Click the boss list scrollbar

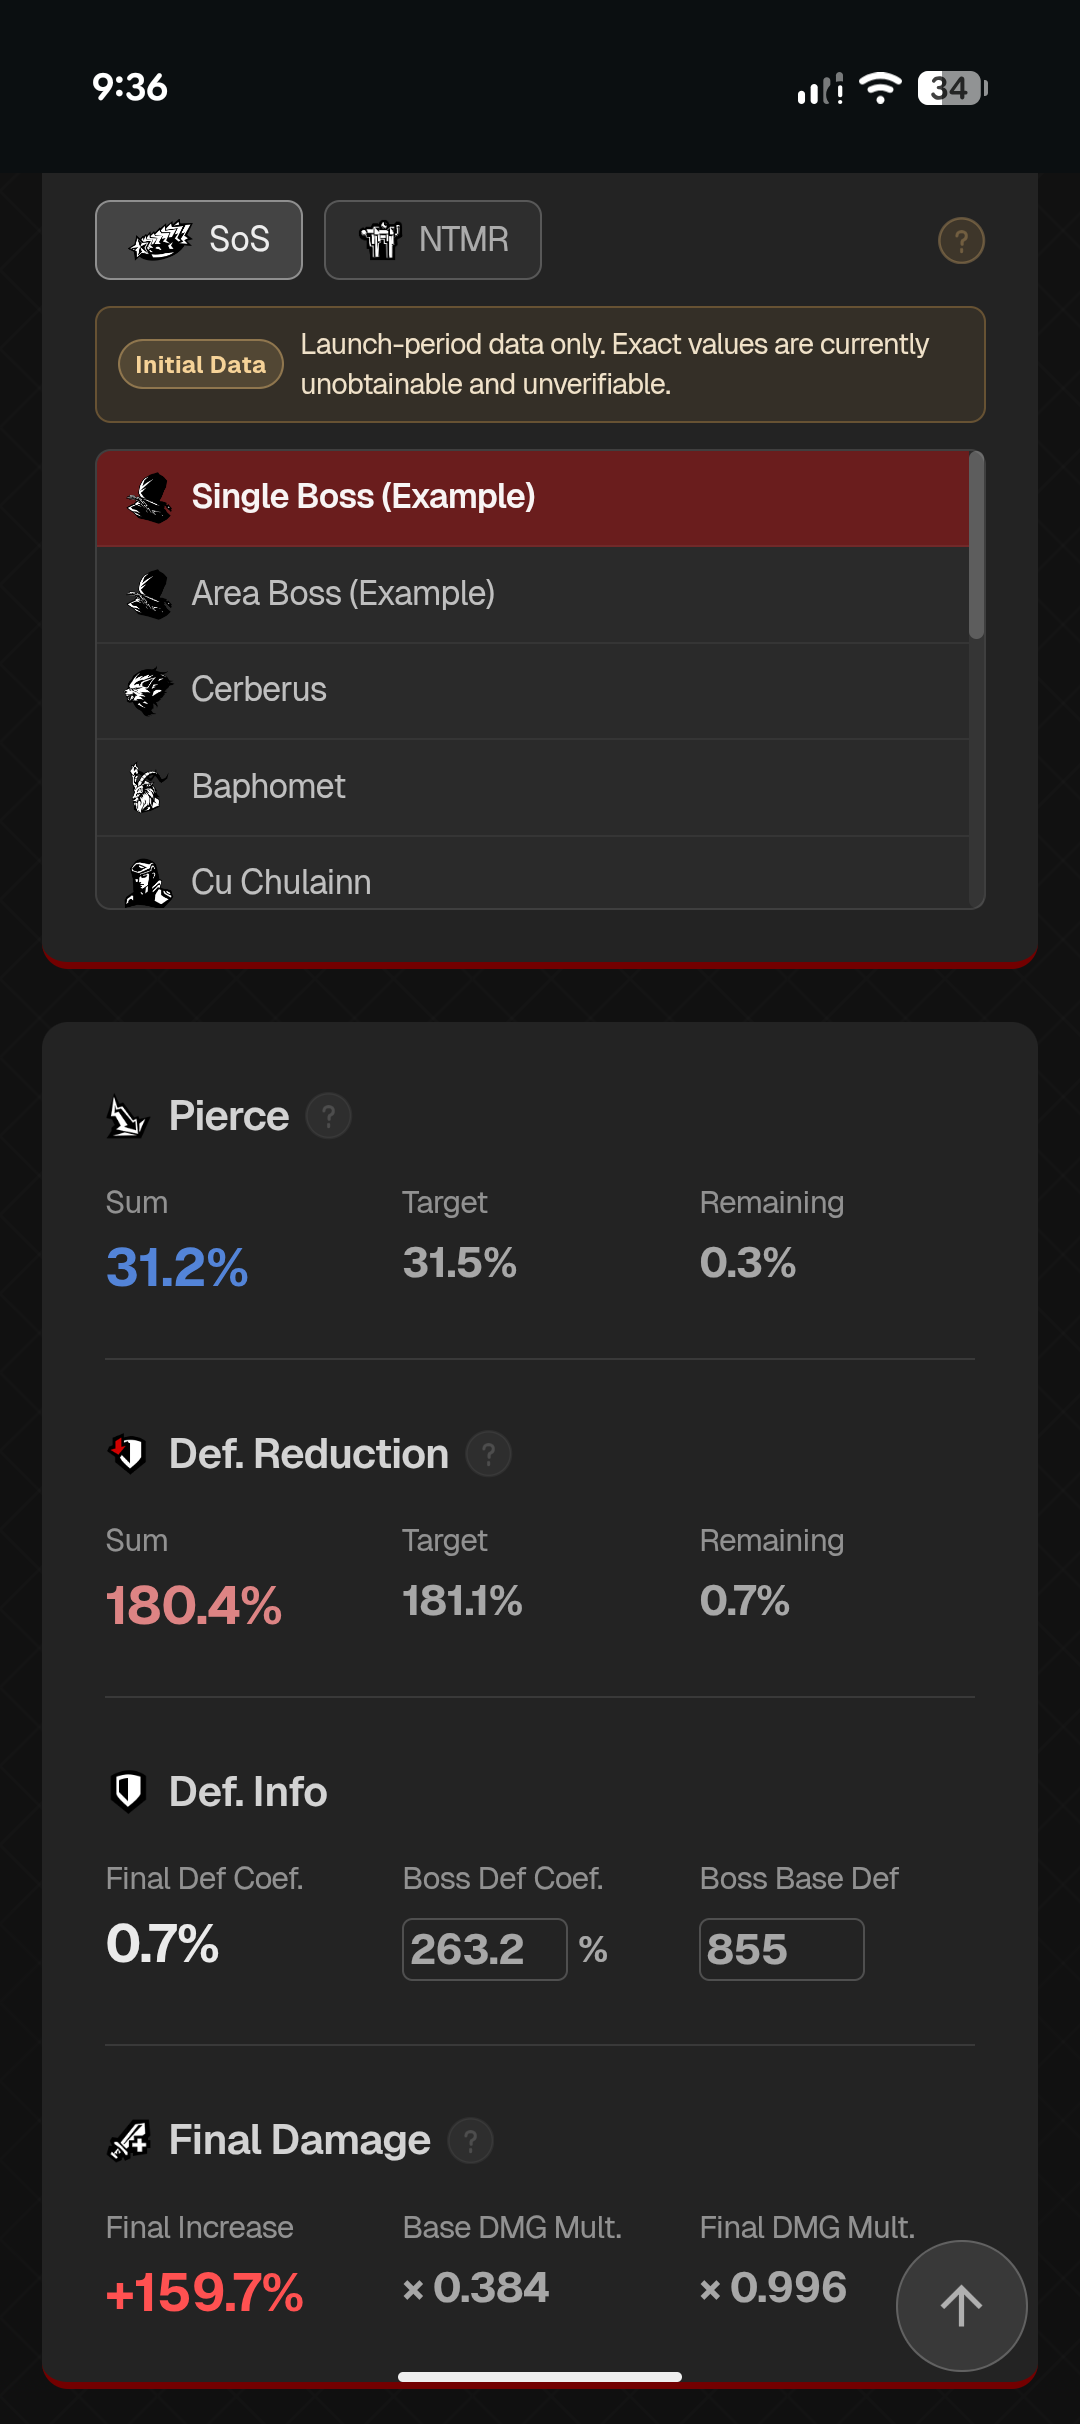[977, 545]
